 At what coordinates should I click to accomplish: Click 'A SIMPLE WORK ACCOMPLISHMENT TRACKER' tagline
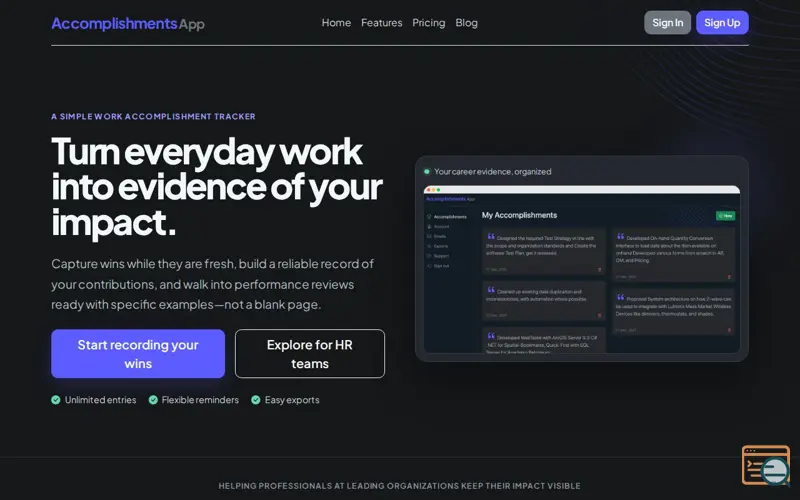(153, 116)
